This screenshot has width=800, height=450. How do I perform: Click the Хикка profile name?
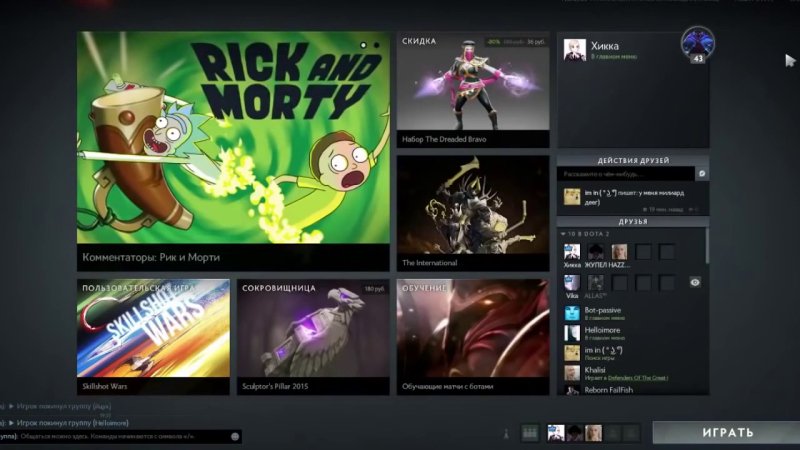coord(605,46)
